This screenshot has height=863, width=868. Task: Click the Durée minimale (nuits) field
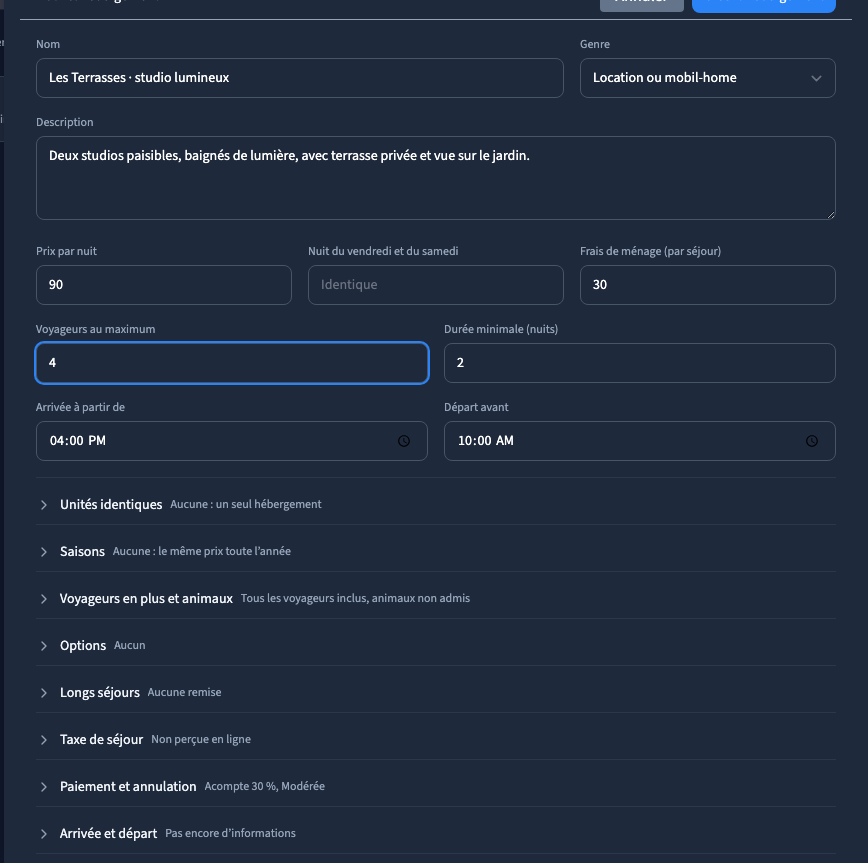coord(639,363)
